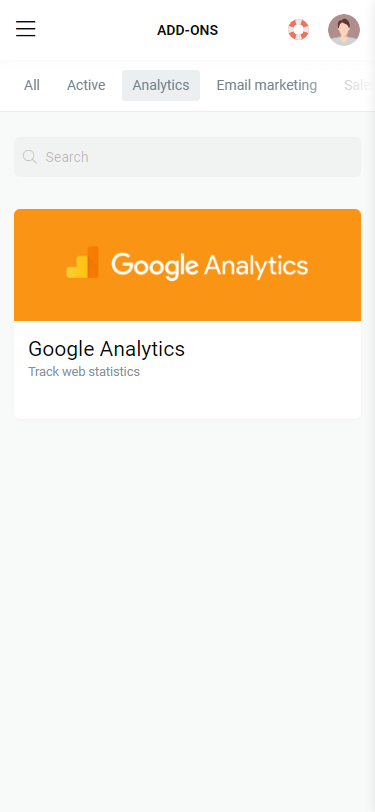
Task: Click the white Google Analytics wordmark
Action: coord(210,265)
